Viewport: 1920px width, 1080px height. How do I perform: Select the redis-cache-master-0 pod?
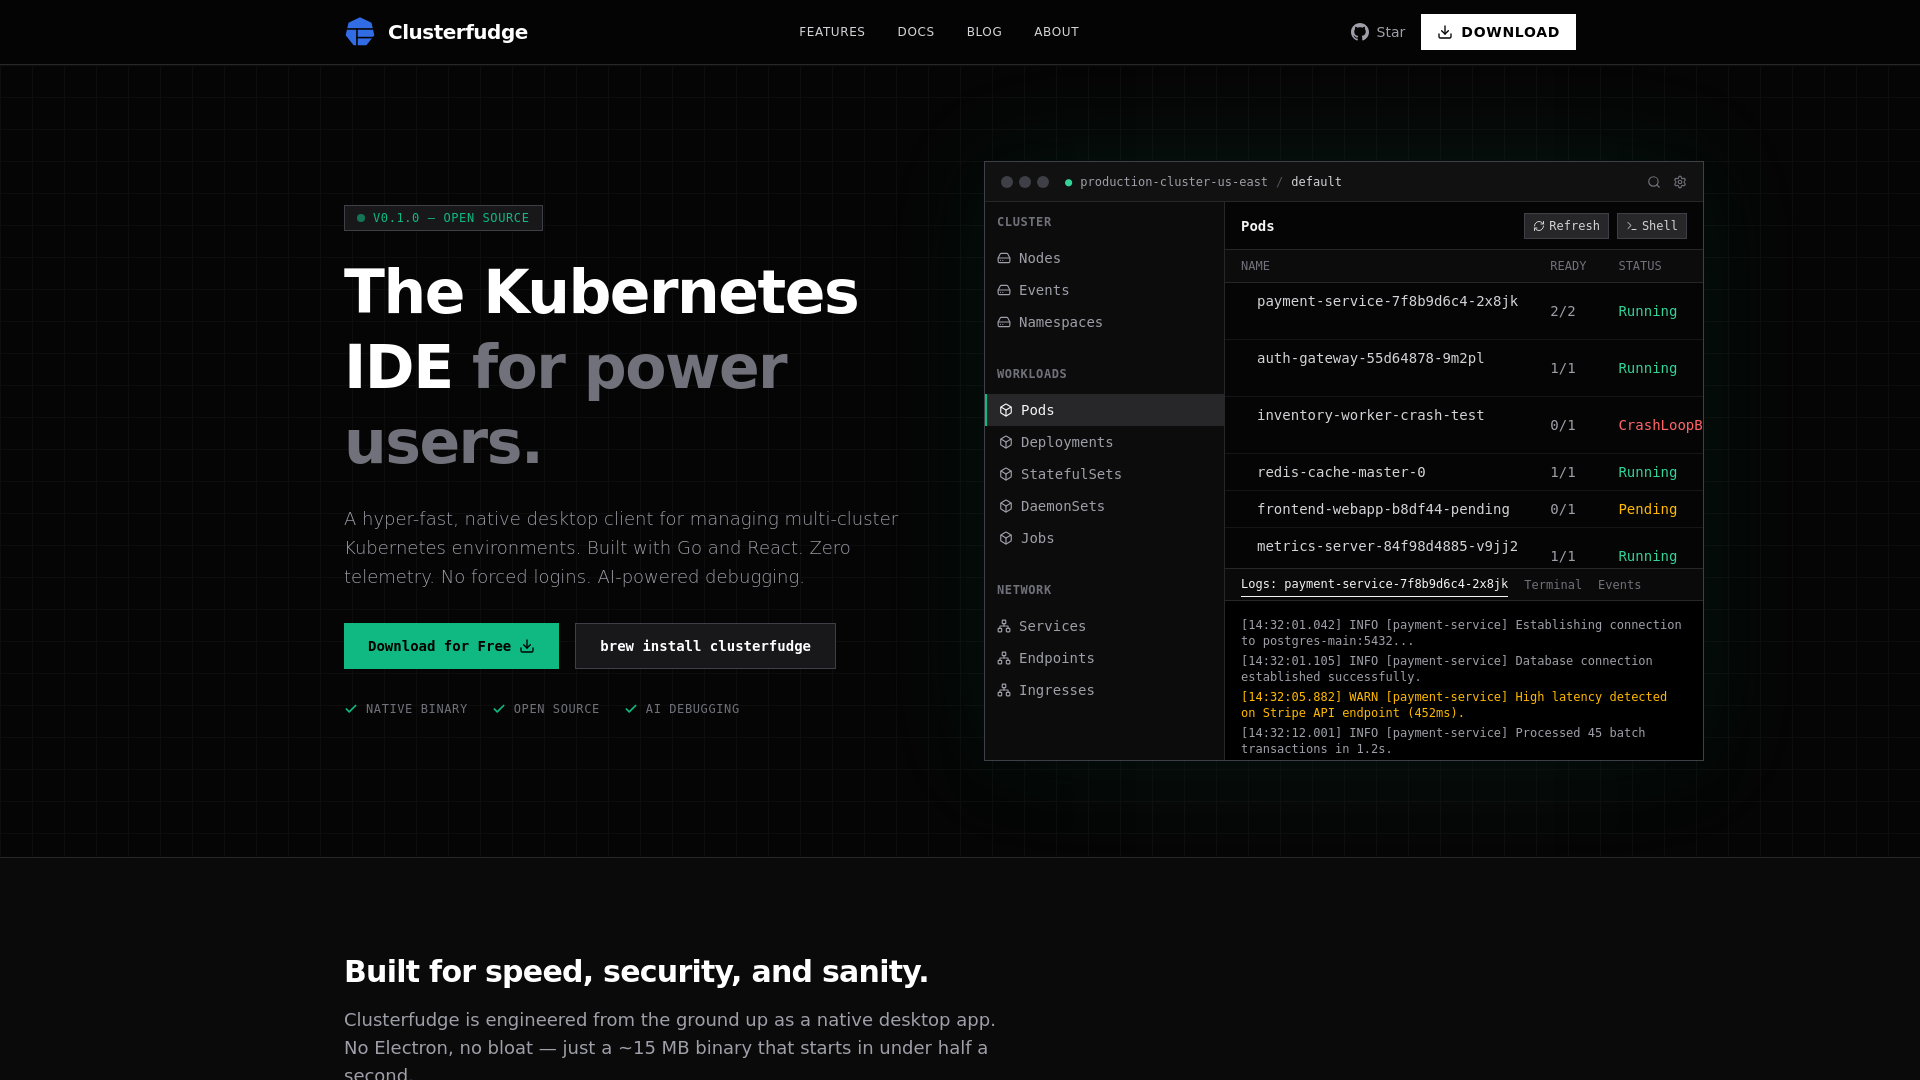[1464, 472]
